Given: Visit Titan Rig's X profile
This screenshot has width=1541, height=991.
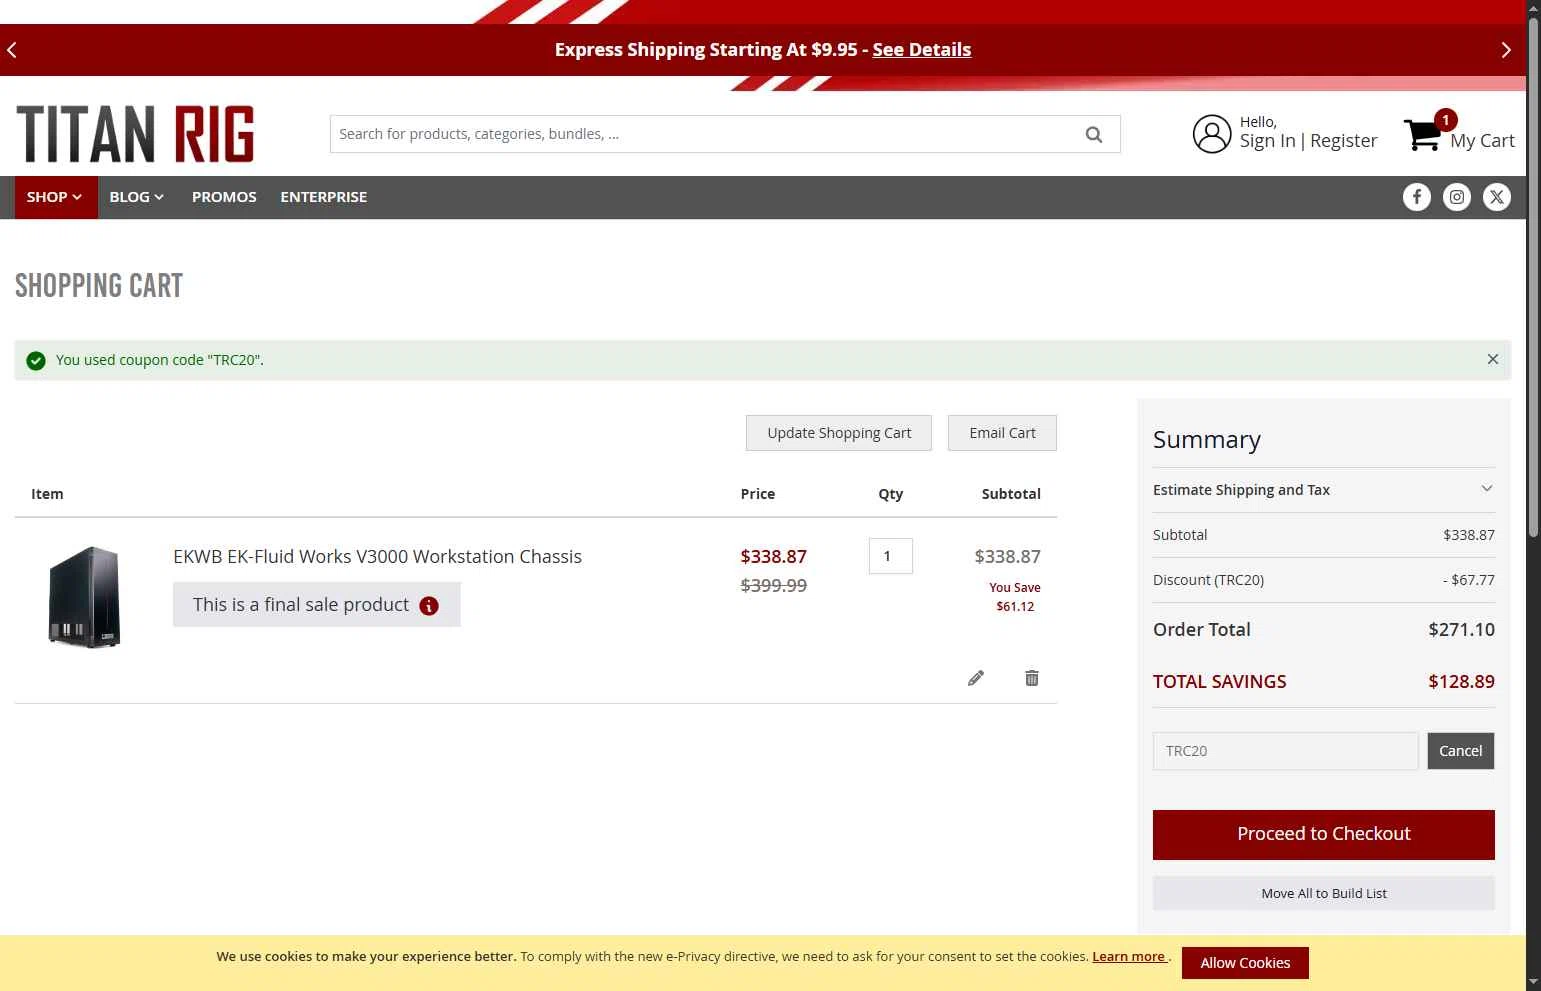Looking at the screenshot, I should [1497, 197].
